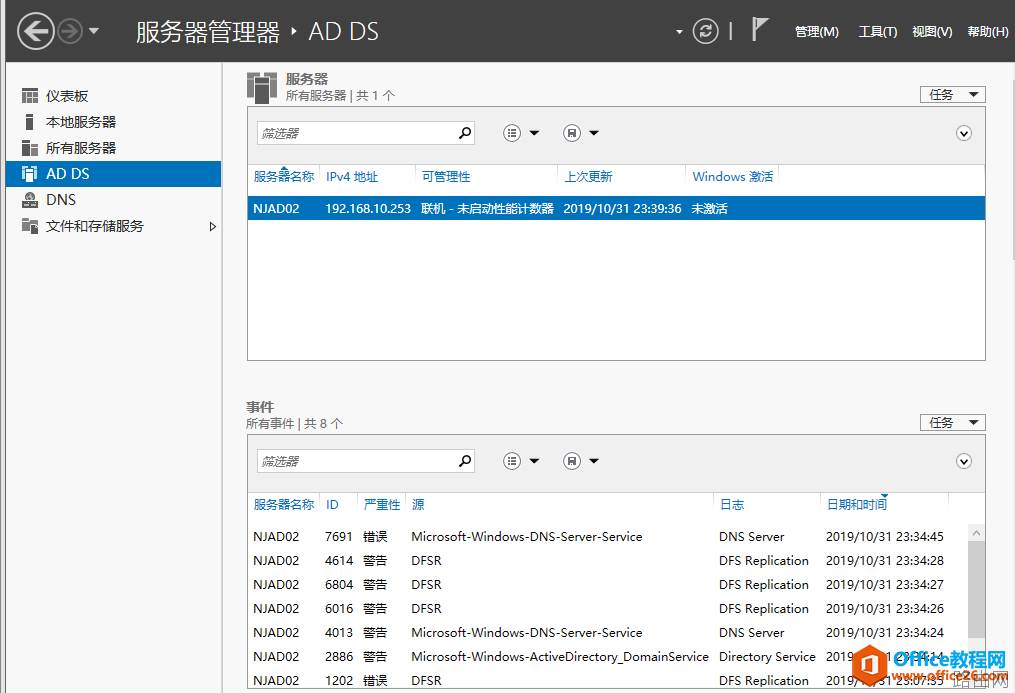Open the navigation history dropdown arrow

(x=94, y=30)
